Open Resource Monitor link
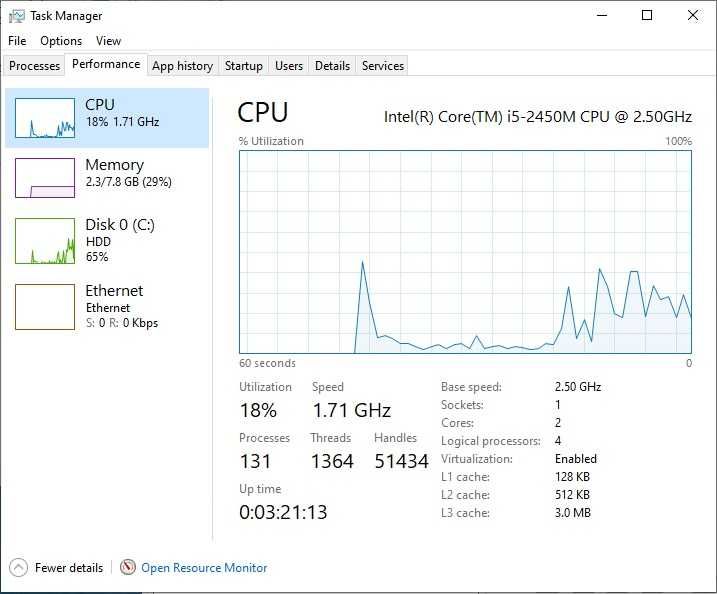The height and width of the screenshot is (594, 717). [204, 568]
